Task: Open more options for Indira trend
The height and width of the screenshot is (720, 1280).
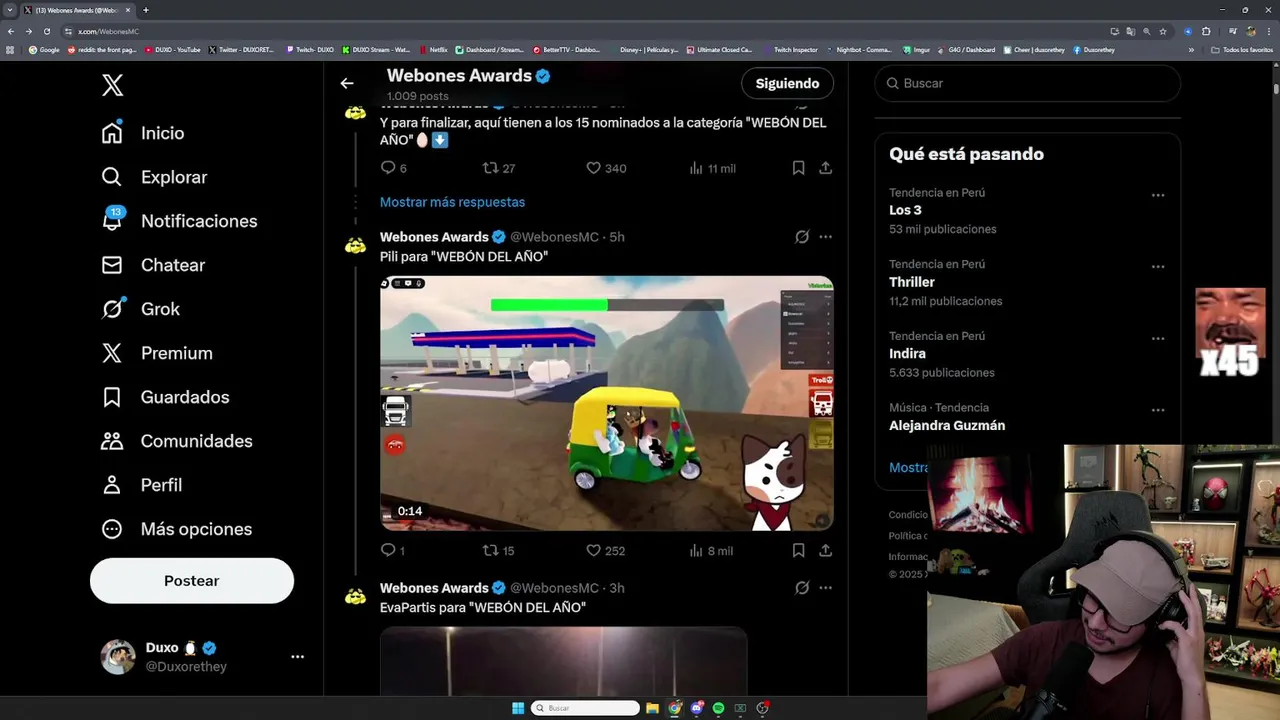Action: click(1157, 339)
